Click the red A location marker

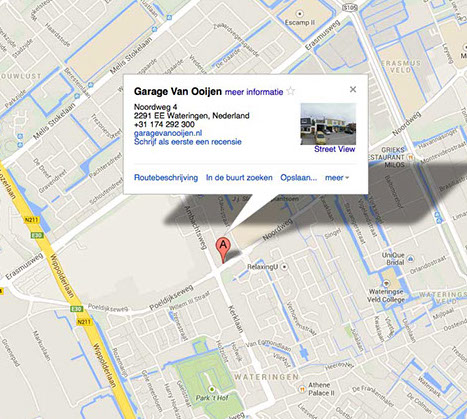[x=223, y=249]
